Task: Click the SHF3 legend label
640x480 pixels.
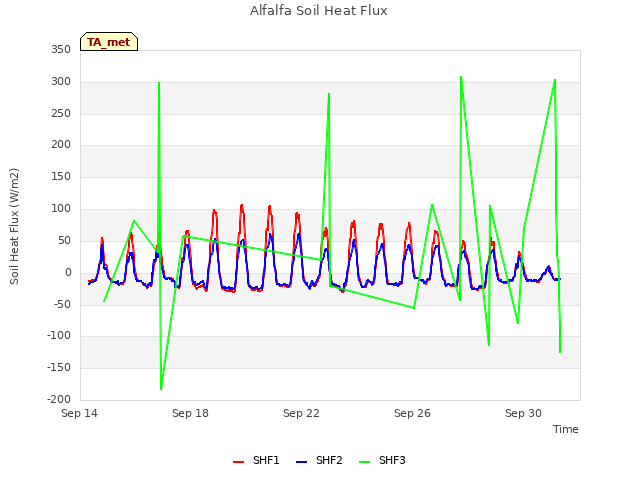Action: (x=392, y=460)
